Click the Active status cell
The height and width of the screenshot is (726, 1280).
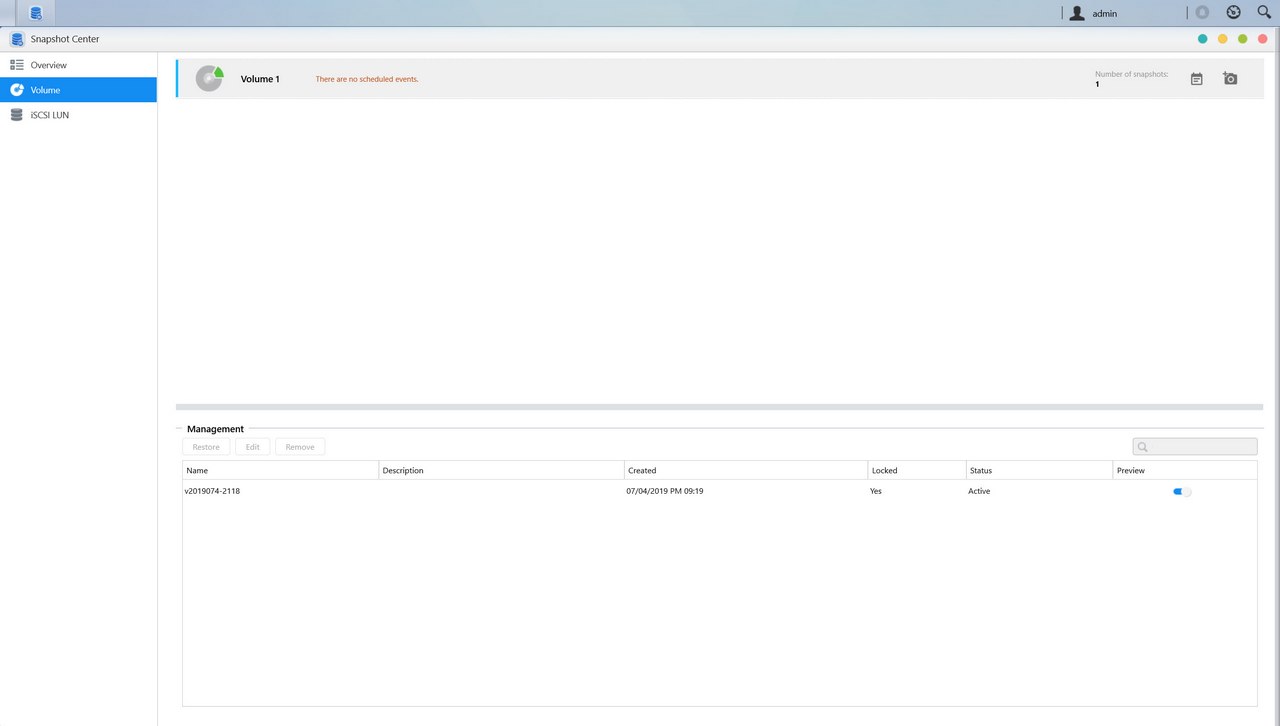point(979,491)
